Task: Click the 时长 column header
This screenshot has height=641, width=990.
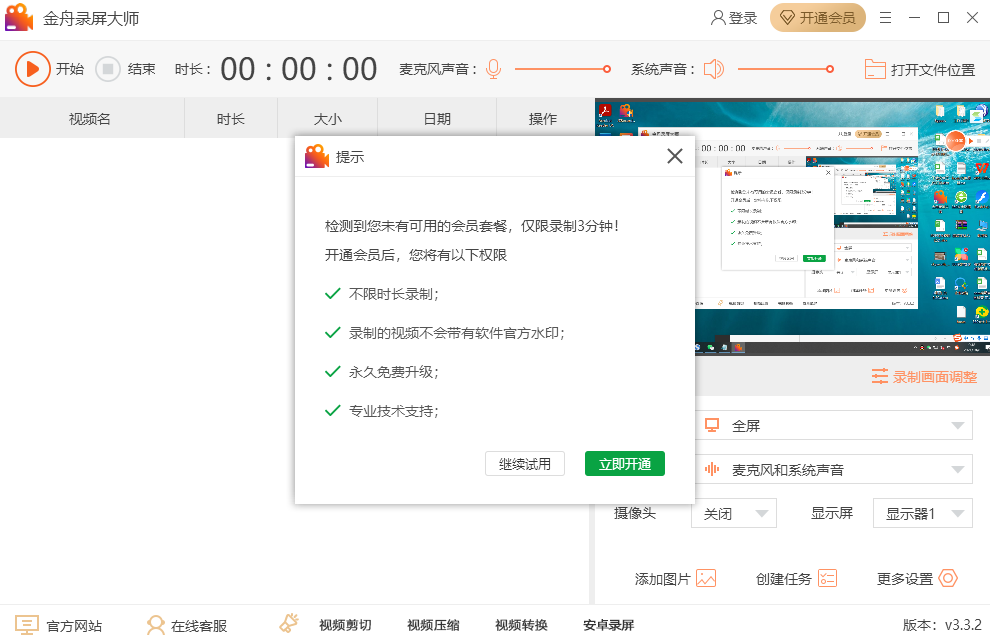Action: pos(230,119)
